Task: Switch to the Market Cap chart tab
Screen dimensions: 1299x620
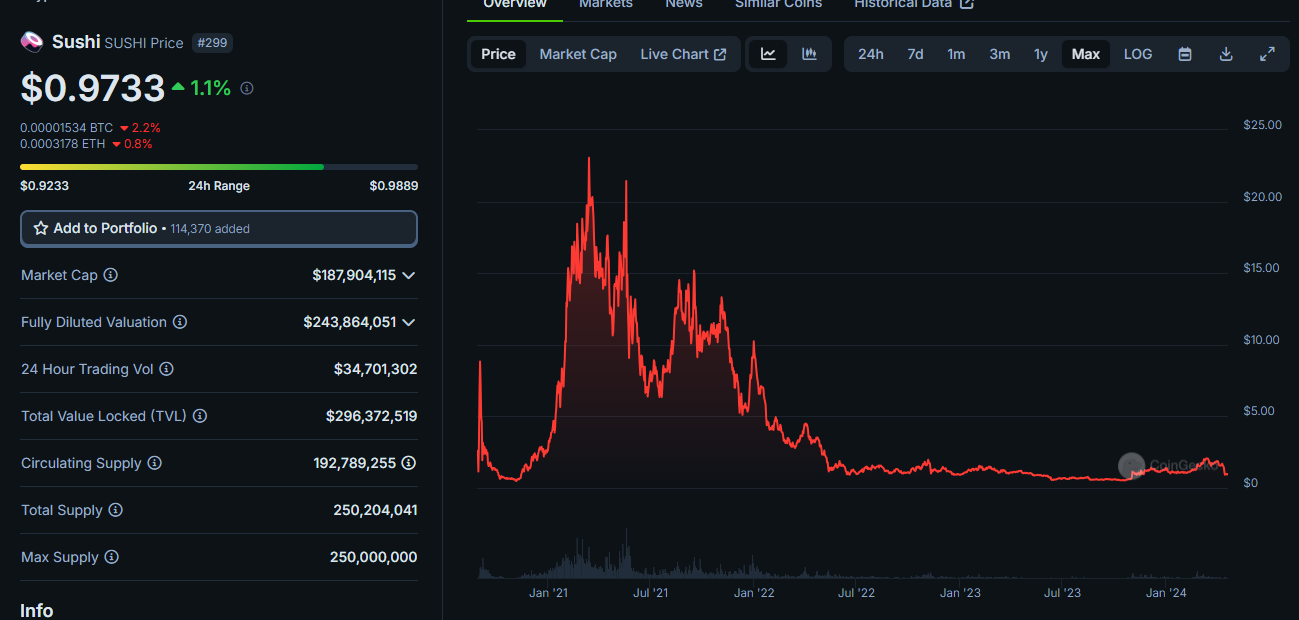Action: tap(578, 54)
